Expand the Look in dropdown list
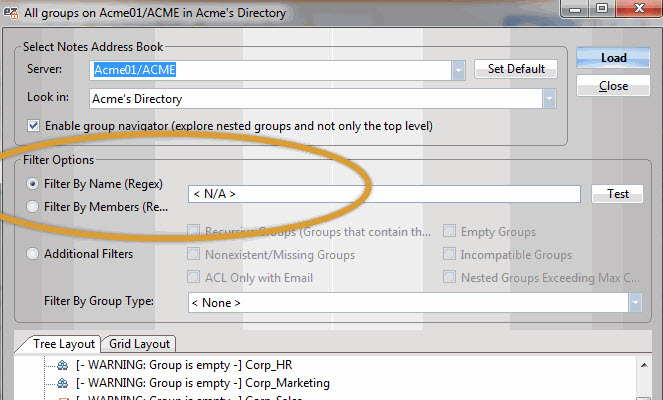The height and width of the screenshot is (400, 663). pos(549,99)
